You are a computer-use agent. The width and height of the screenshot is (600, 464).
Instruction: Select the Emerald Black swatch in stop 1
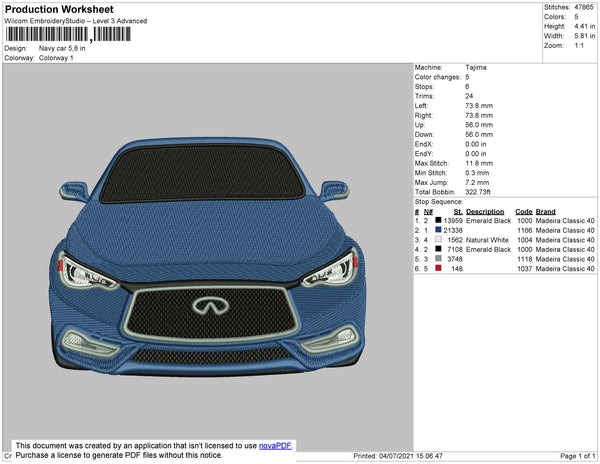(x=437, y=220)
